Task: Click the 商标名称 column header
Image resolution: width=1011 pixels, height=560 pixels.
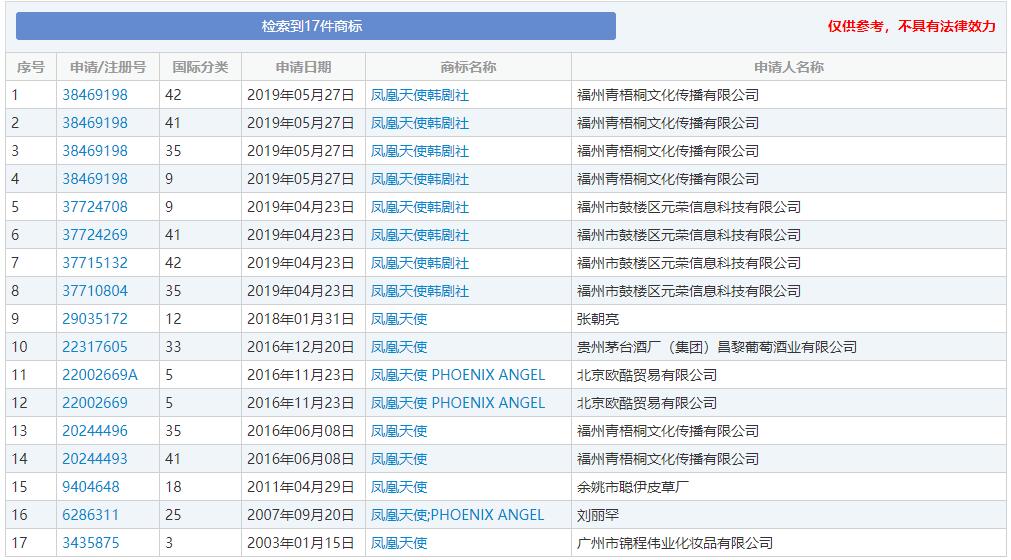Action: click(x=468, y=67)
